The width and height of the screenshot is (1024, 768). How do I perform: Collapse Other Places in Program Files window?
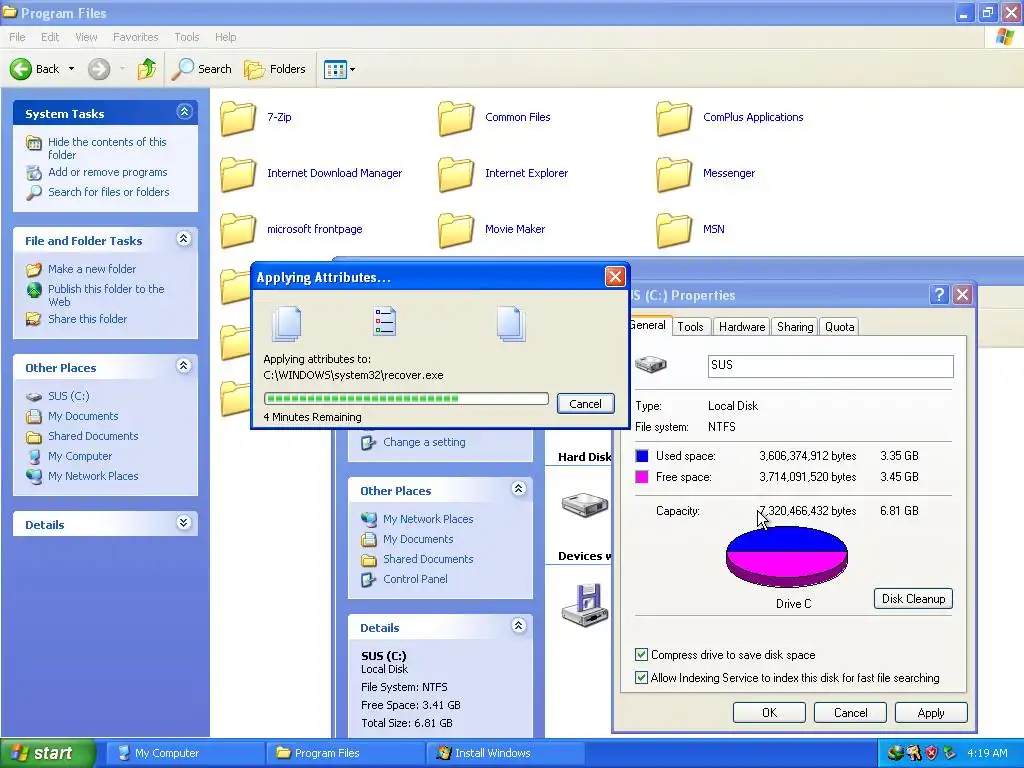pos(184,366)
